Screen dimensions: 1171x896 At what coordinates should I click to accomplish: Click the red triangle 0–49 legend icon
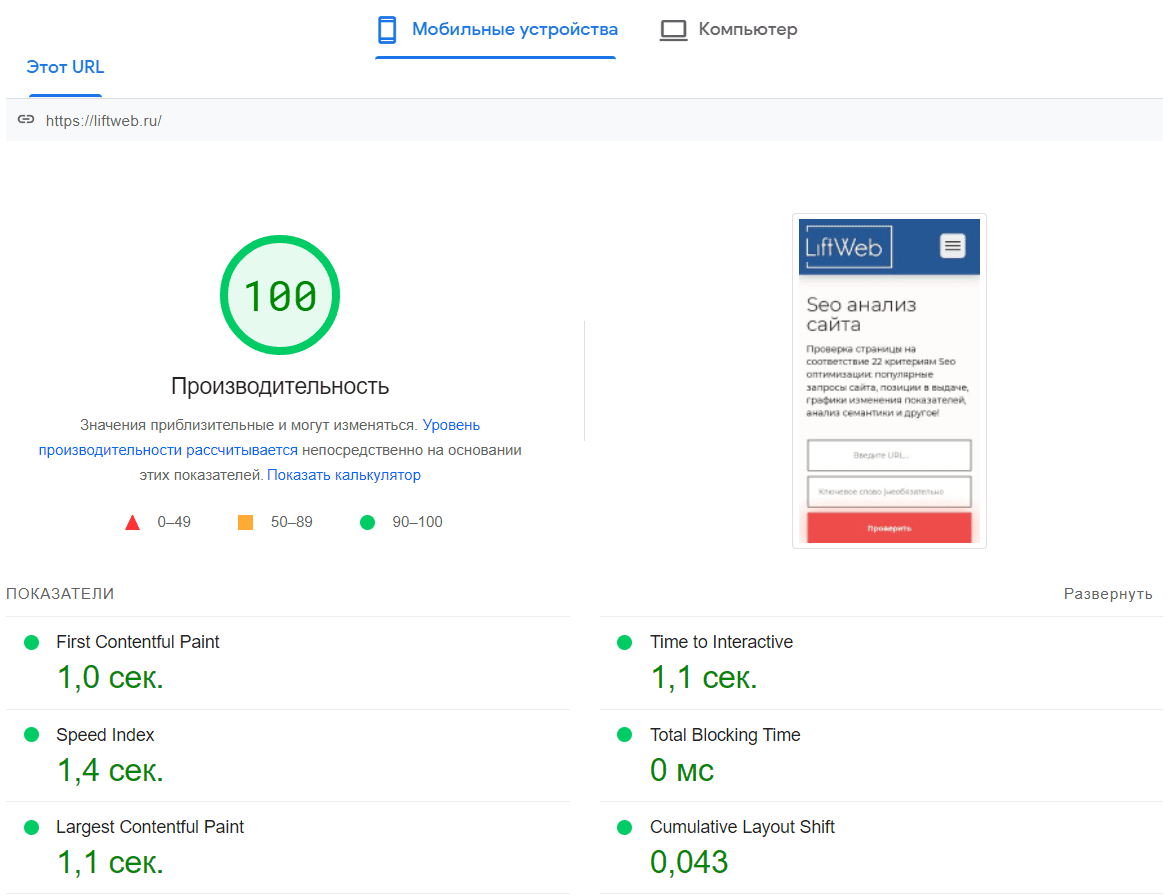pyautogui.click(x=132, y=522)
